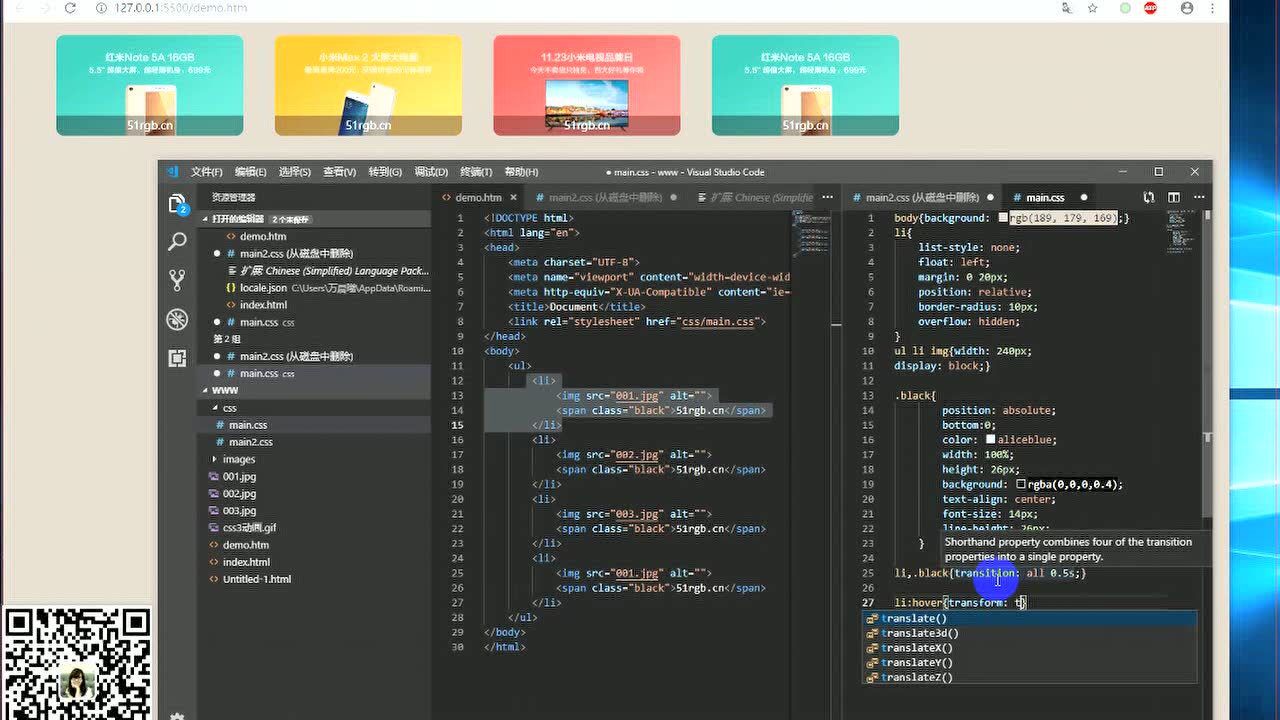The width and height of the screenshot is (1280, 720).
Task: Select translate3d() from the suggestion list
Action: pos(1030,633)
